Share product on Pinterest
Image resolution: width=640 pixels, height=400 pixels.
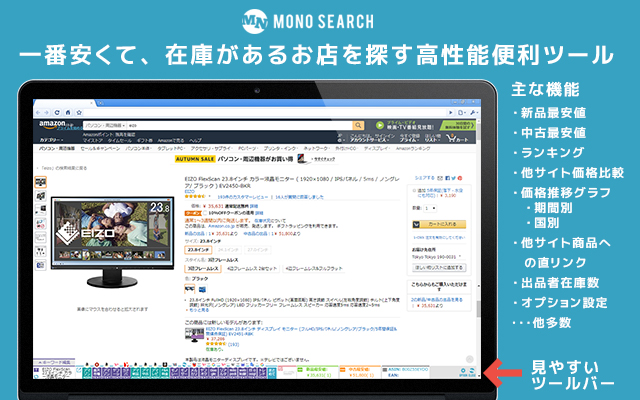460,178
